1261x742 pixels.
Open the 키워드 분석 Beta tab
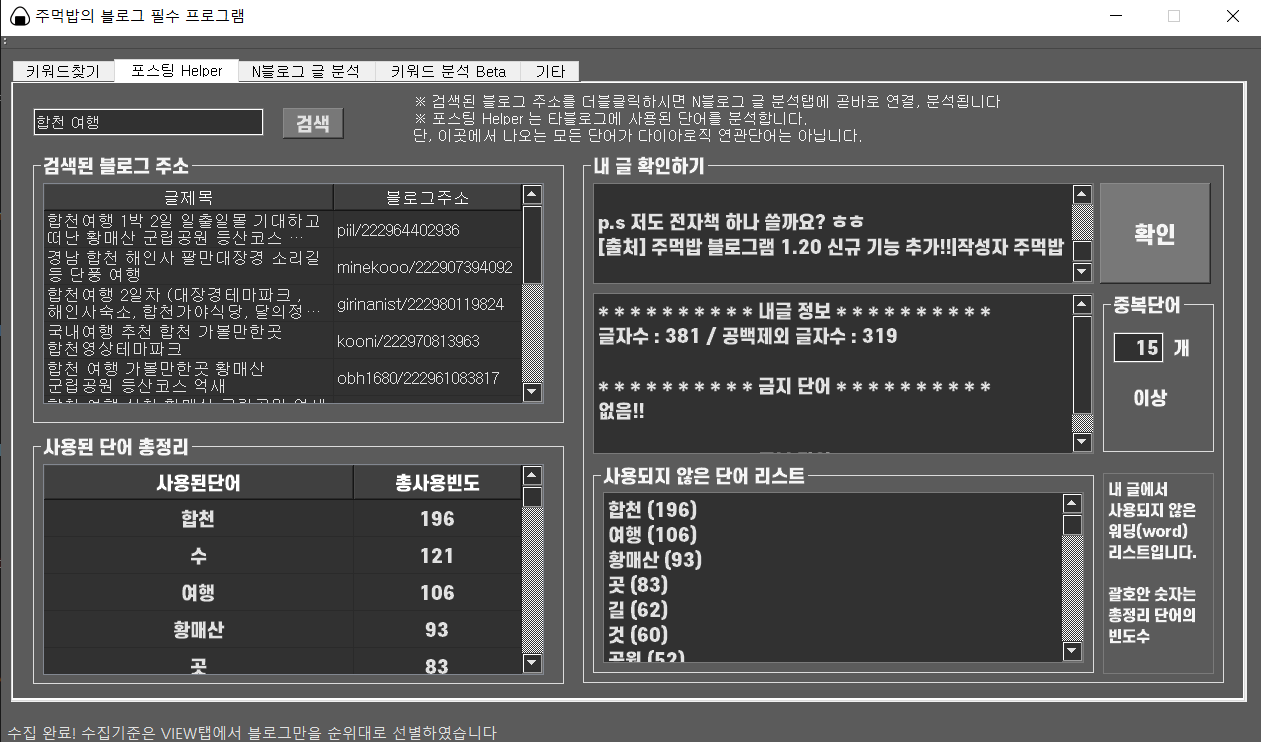point(448,71)
